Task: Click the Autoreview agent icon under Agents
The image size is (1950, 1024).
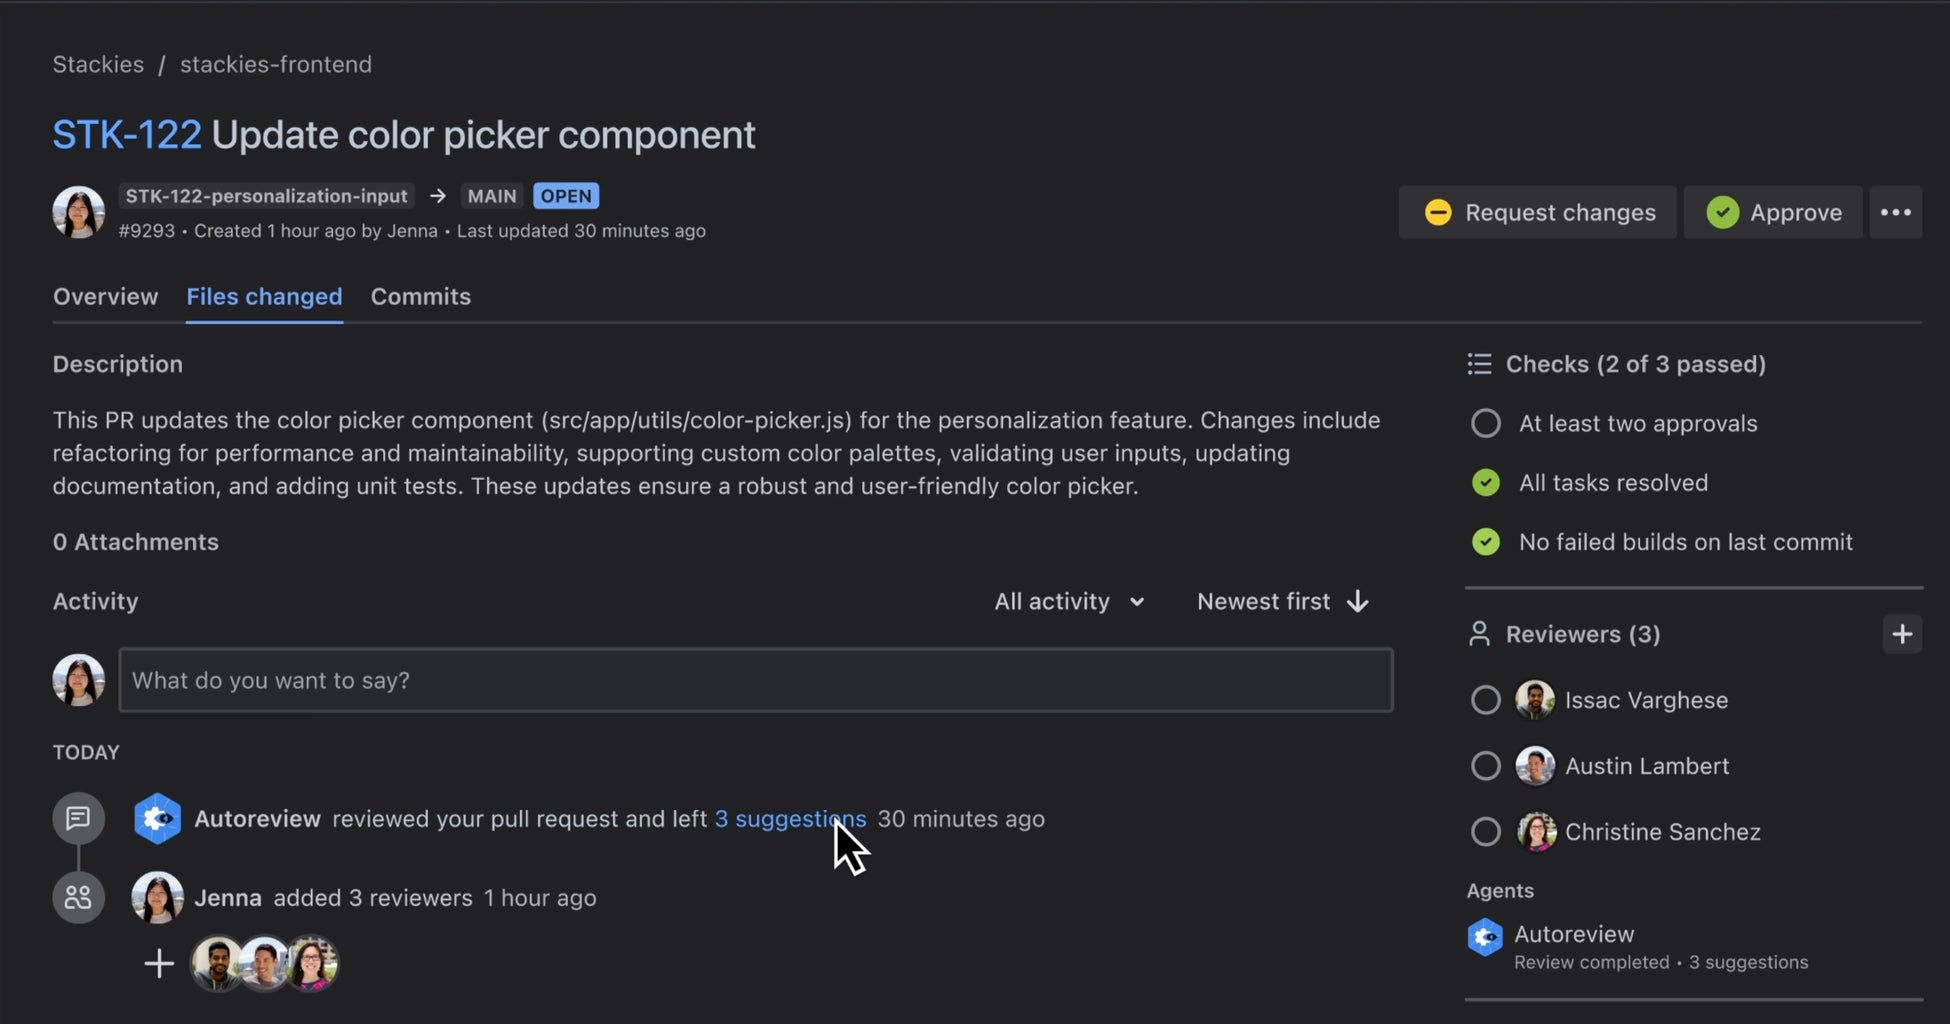Action: point(1485,938)
